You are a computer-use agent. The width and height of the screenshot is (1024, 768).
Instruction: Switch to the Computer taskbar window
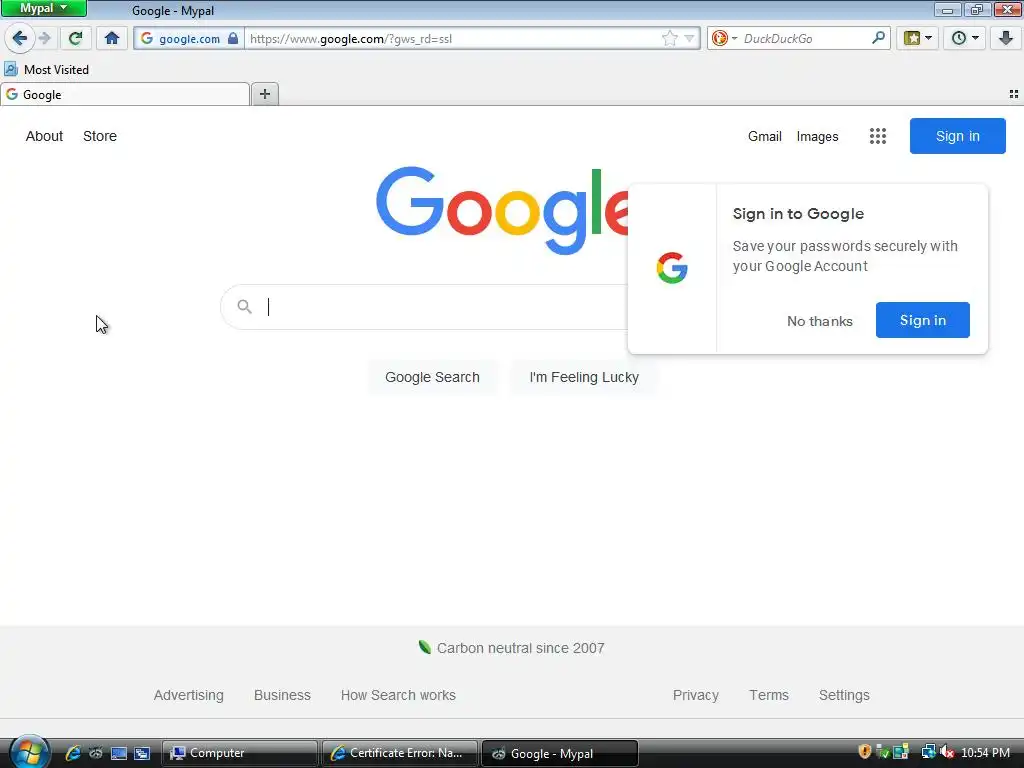[x=239, y=754]
